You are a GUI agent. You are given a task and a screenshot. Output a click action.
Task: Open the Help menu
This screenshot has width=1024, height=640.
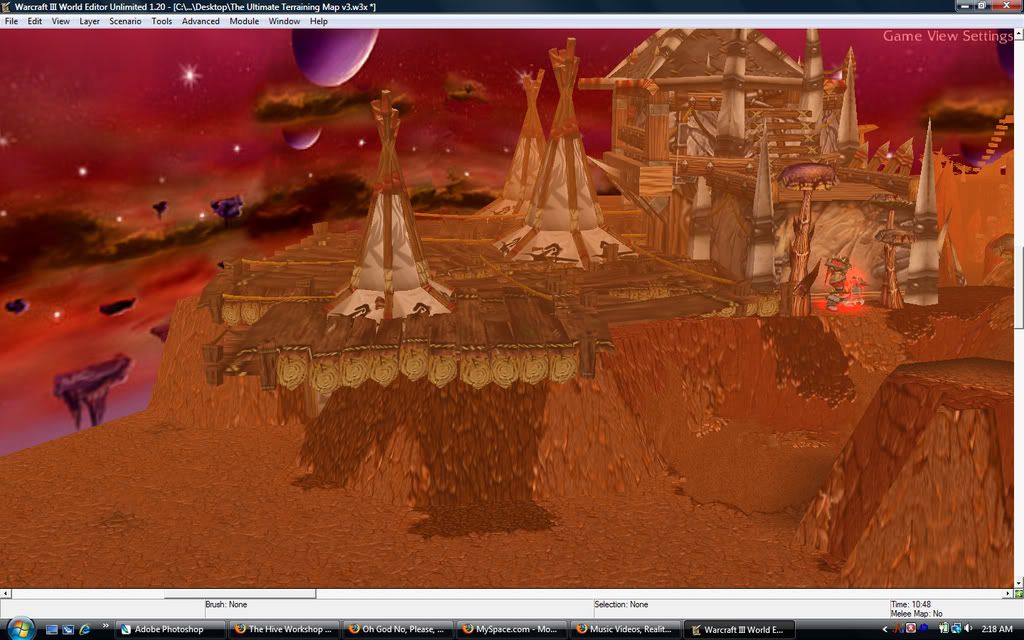tap(319, 21)
